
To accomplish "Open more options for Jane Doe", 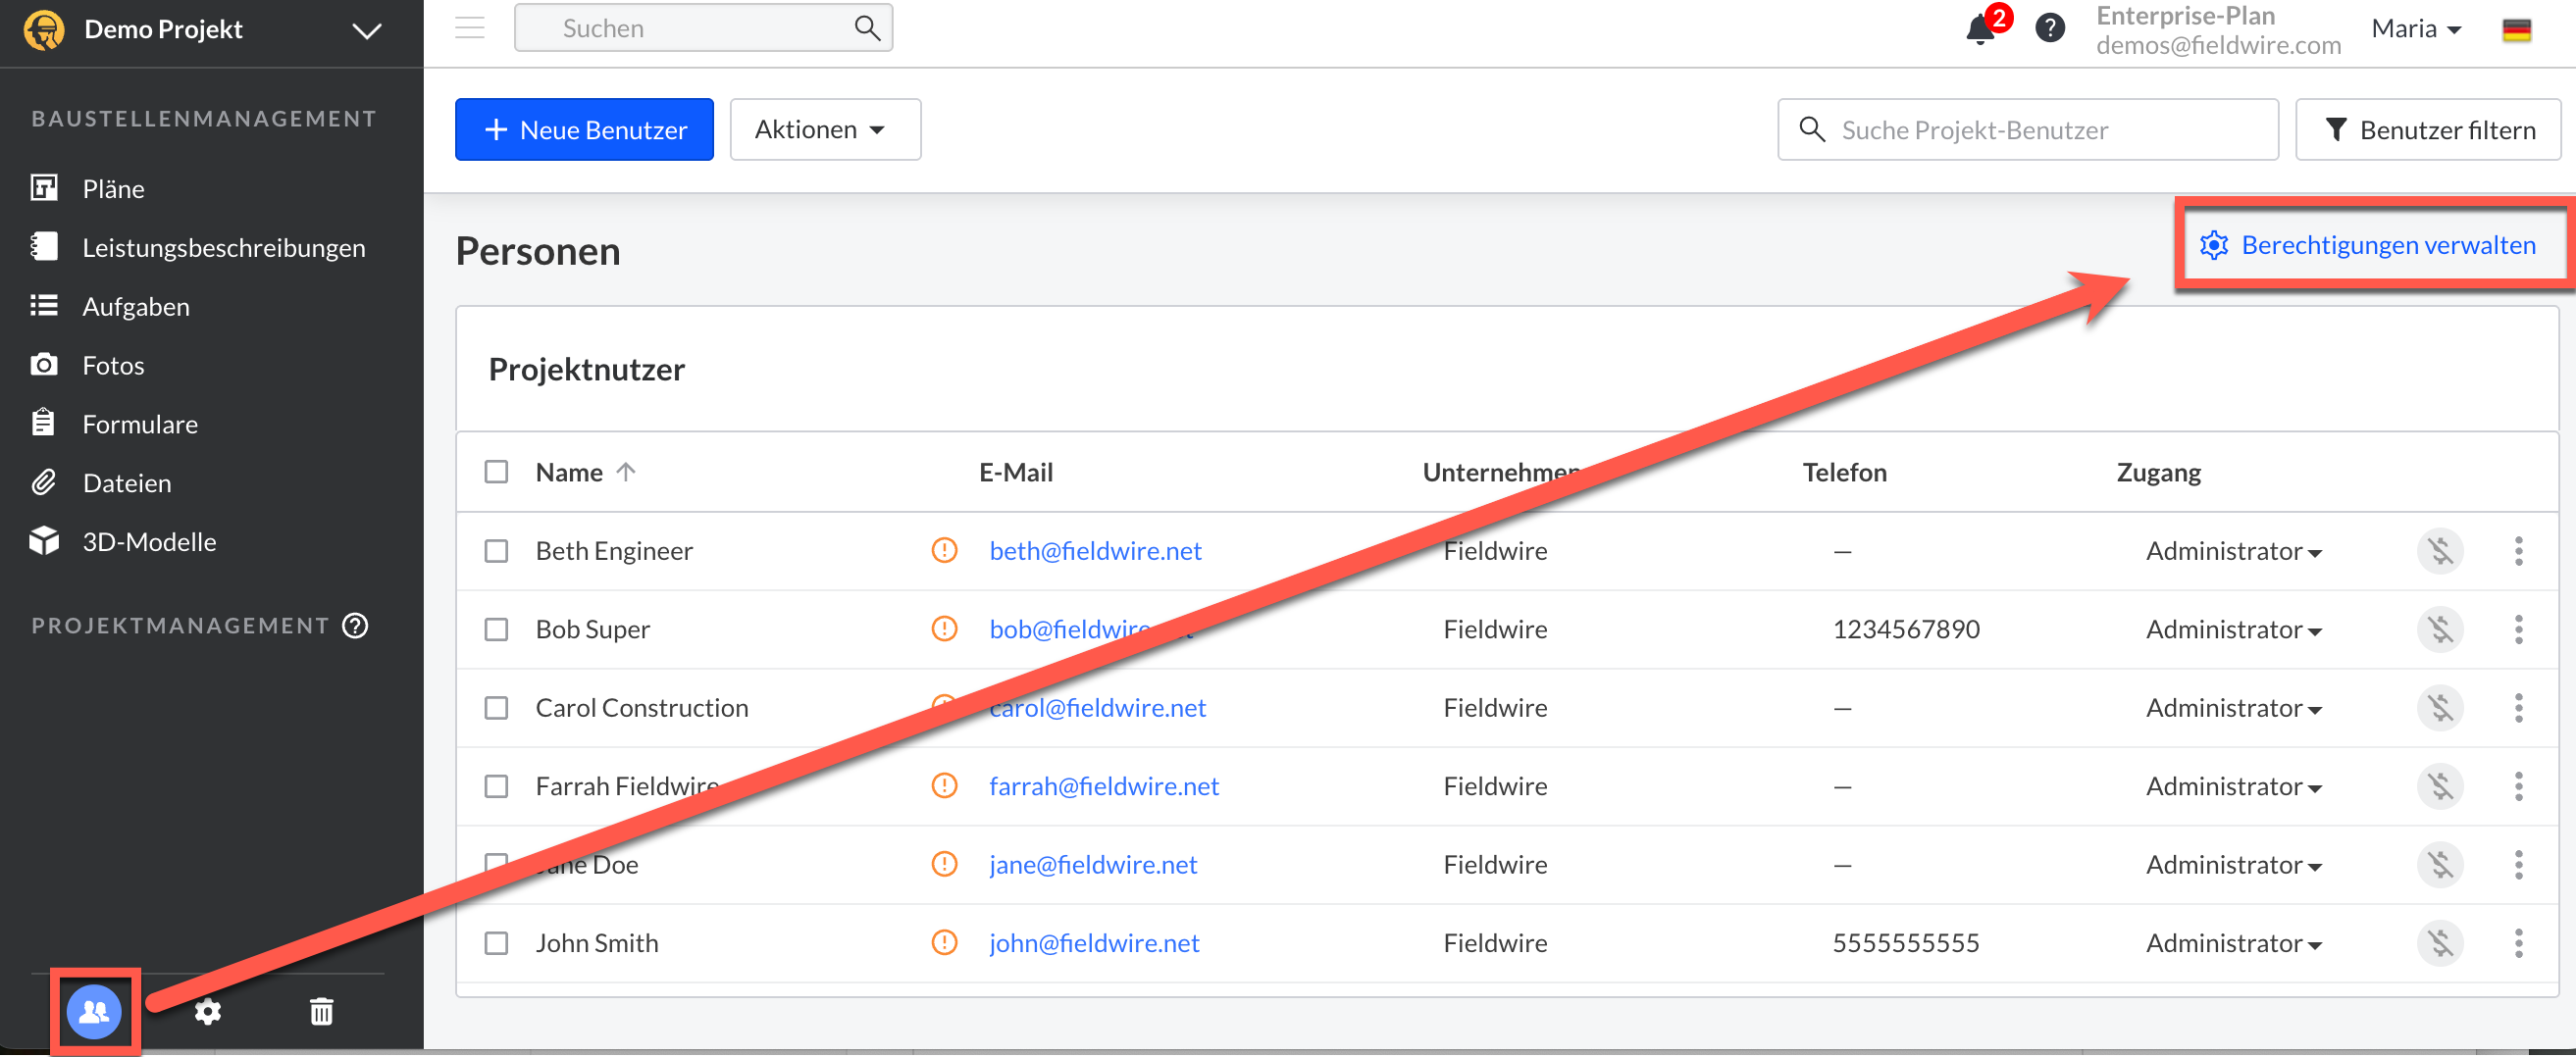I will pos(2518,865).
